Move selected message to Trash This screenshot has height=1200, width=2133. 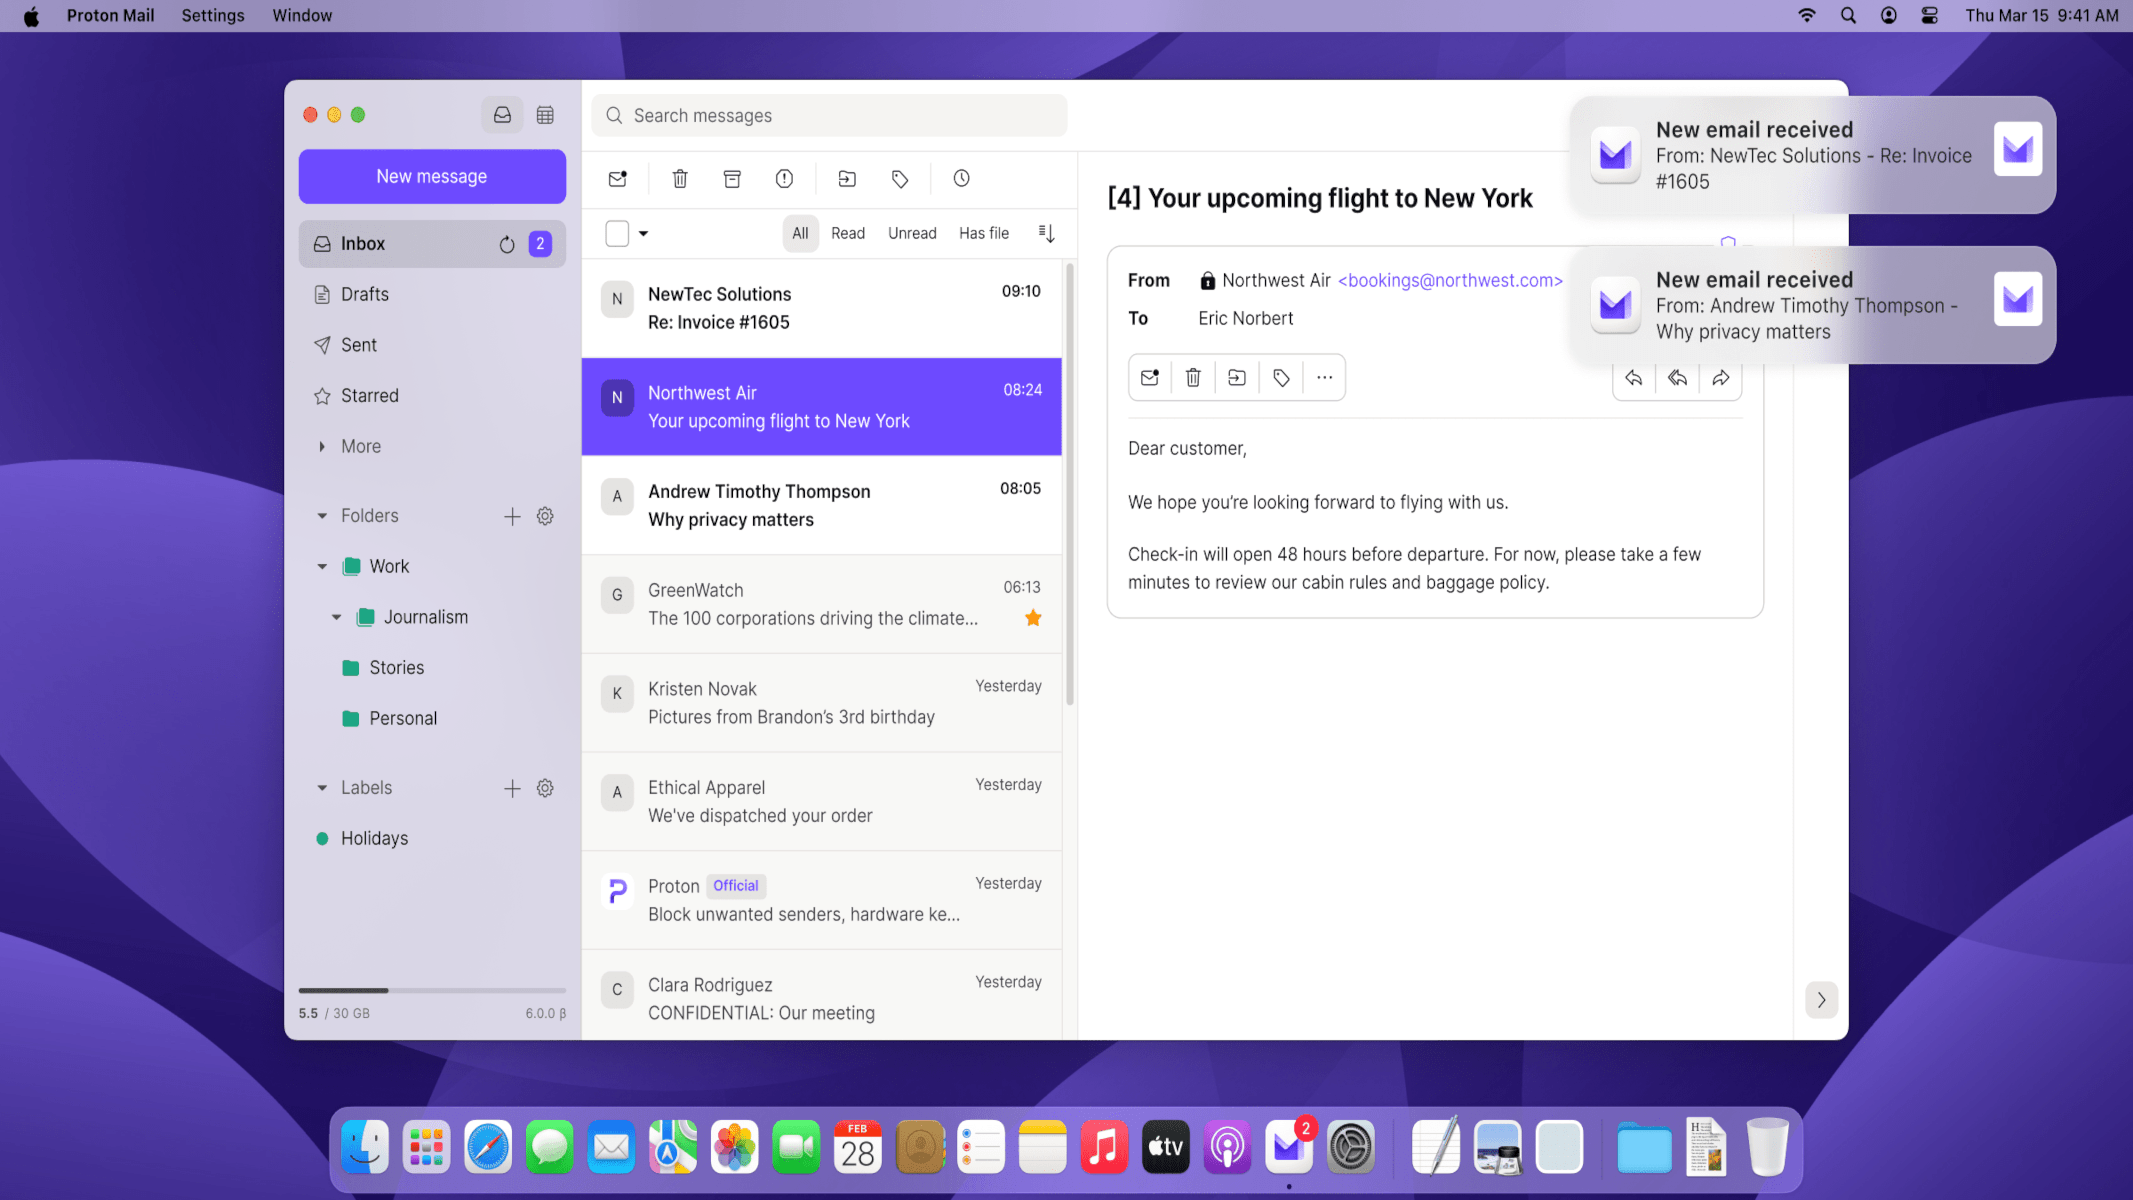click(680, 178)
